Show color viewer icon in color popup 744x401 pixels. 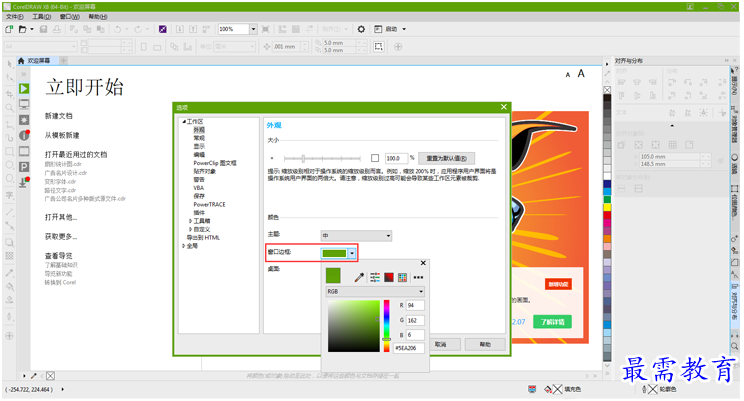pos(389,277)
